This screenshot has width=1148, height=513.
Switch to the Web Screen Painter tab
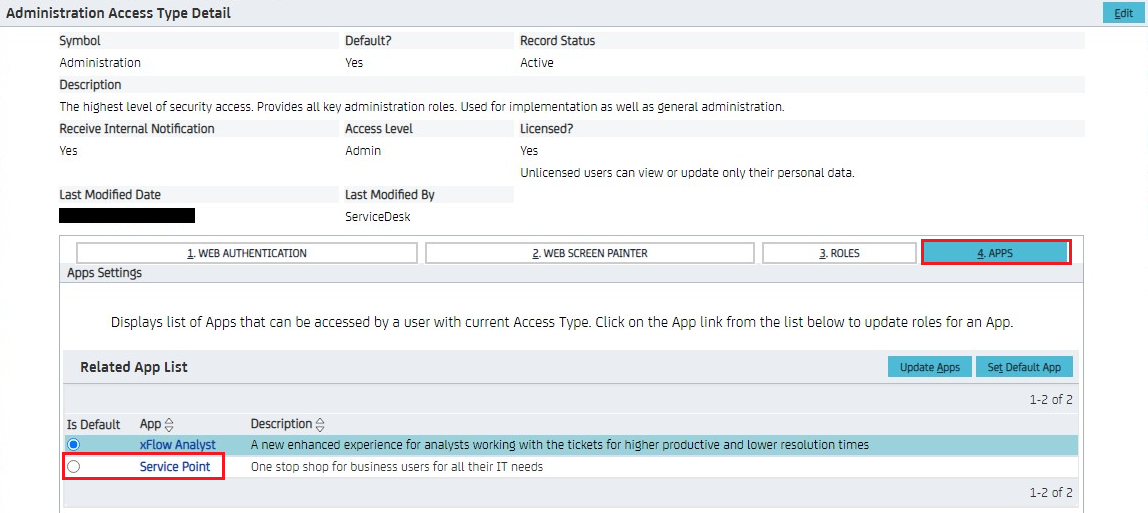(589, 253)
